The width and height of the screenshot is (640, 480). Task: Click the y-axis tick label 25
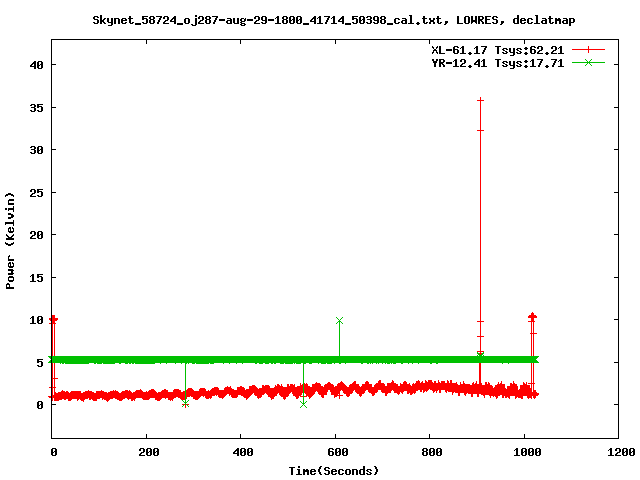tap(37, 193)
